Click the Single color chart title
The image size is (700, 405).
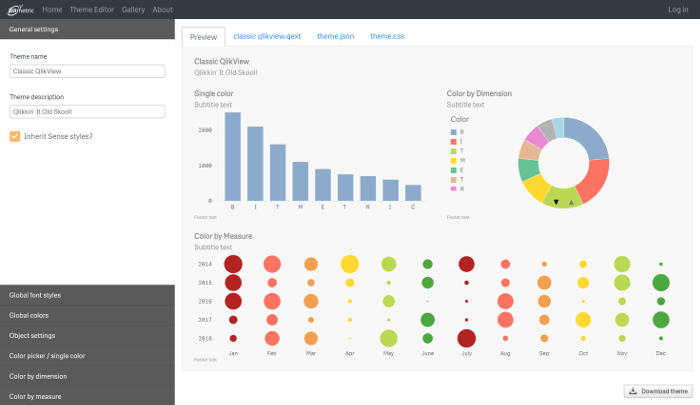[x=213, y=93]
